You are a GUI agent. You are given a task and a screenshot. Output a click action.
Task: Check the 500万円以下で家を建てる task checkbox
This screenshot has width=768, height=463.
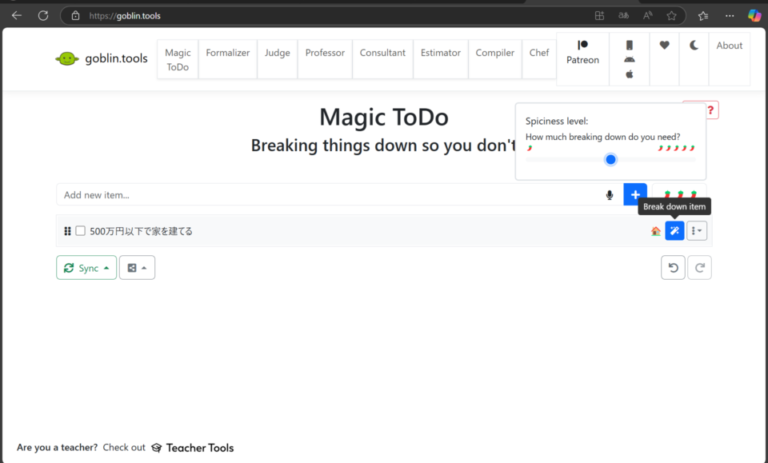81,231
